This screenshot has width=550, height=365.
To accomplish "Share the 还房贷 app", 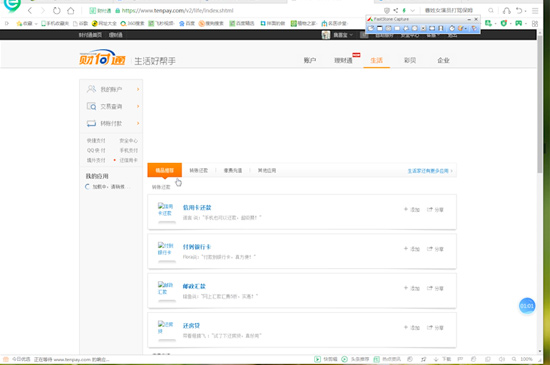I will tap(435, 327).
